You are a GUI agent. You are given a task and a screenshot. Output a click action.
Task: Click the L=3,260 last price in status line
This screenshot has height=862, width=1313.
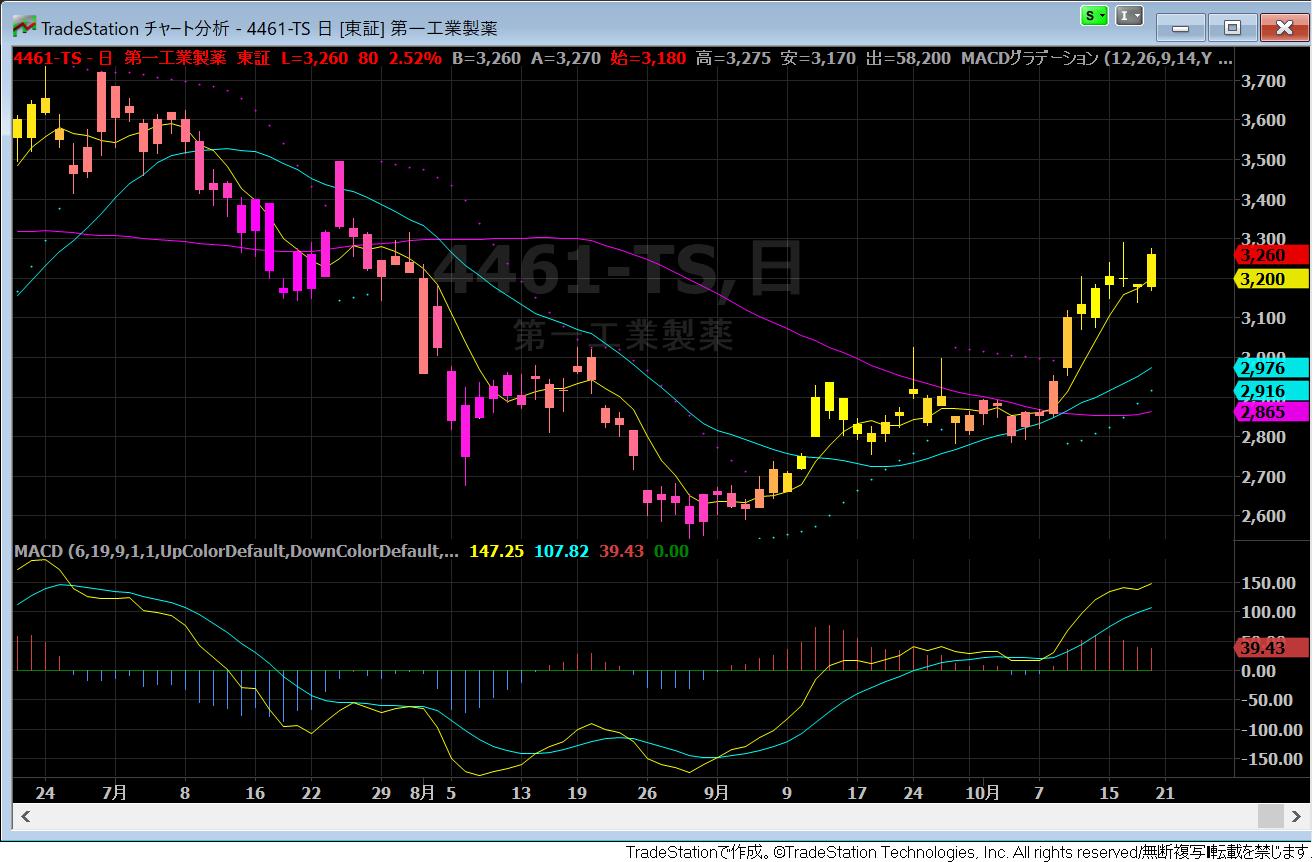(314, 58)
